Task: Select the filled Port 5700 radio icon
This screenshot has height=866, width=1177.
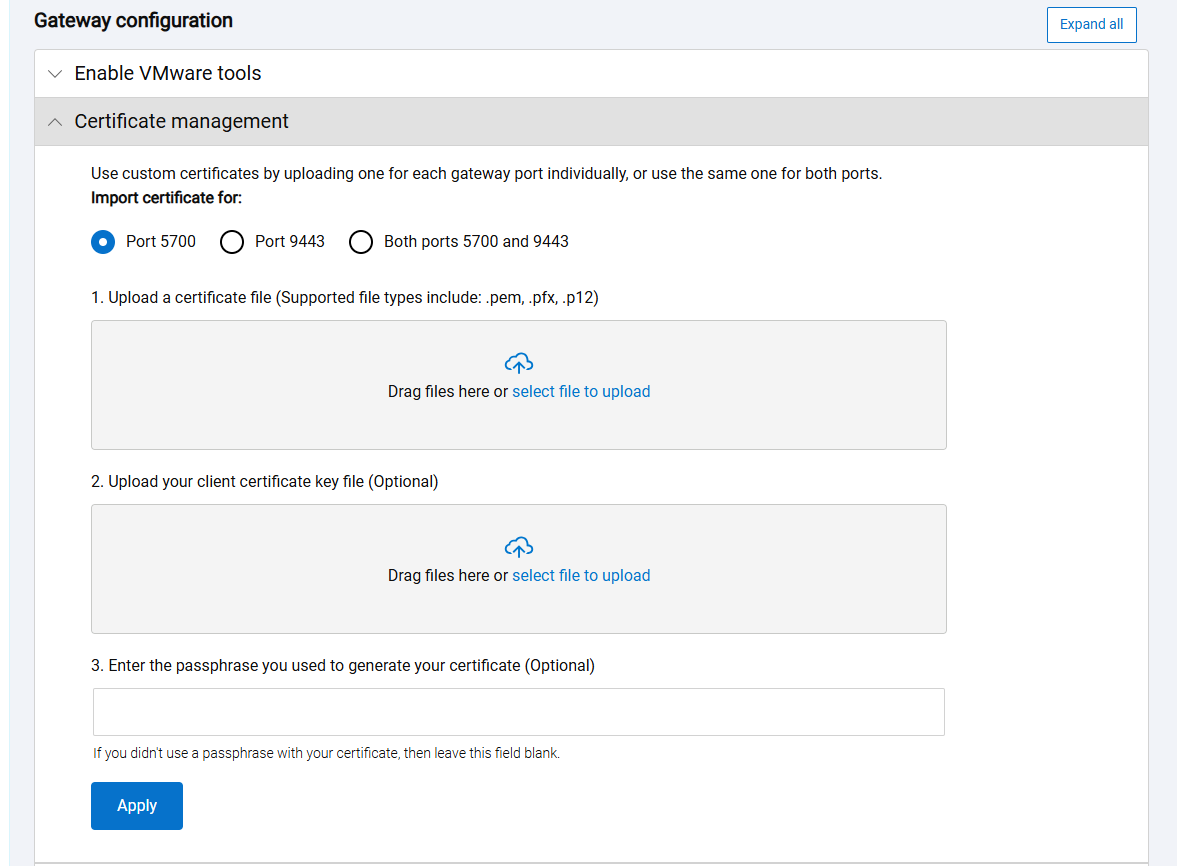Action: coord(102,241)
